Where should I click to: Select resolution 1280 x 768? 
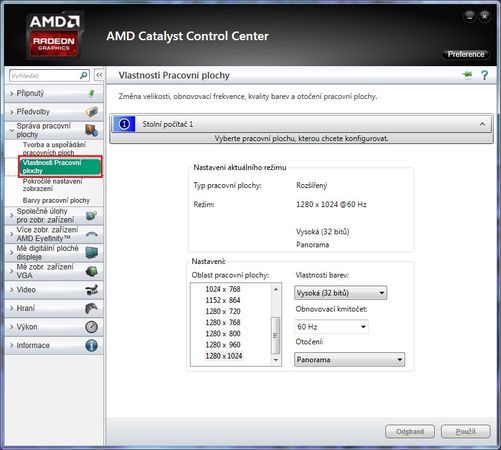(223, 323)
